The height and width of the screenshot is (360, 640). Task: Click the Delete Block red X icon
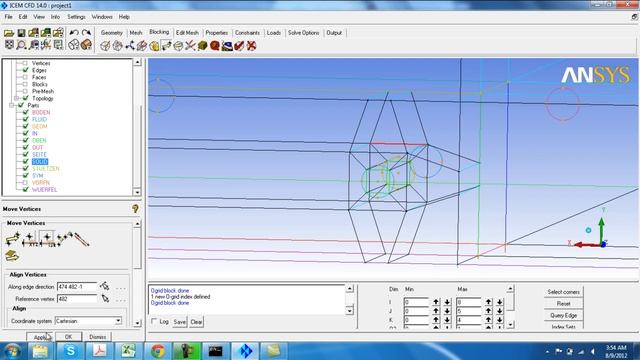(251, 46)
